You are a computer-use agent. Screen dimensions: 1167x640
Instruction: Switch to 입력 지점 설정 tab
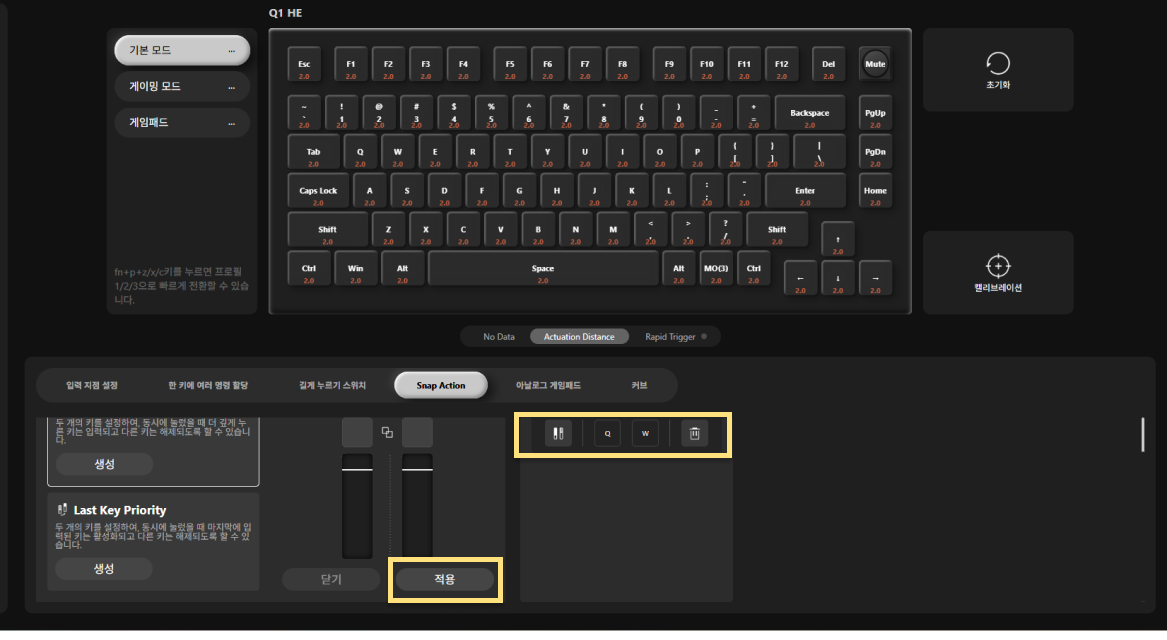92,385
